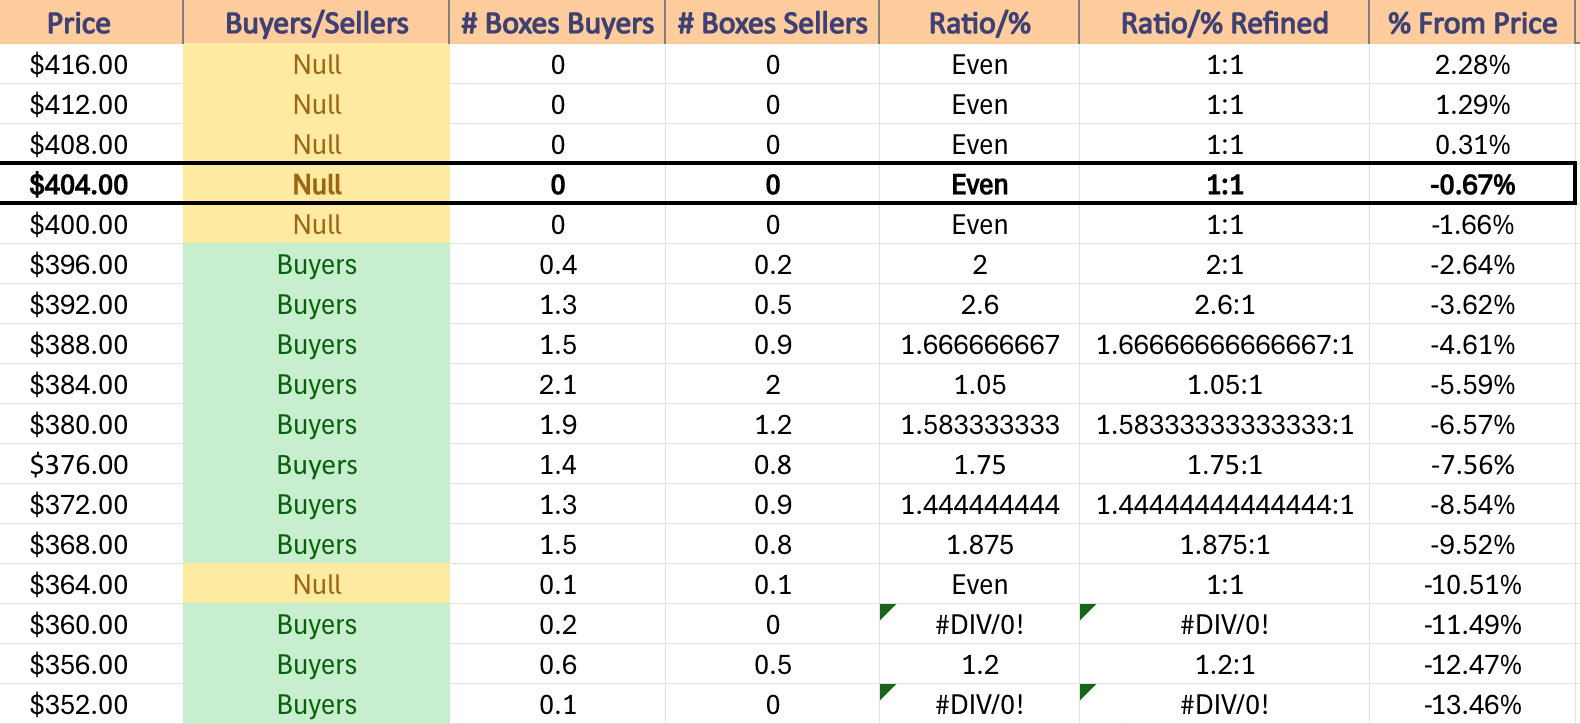Select the bold $404.00 price cell
The height and width of the screenshot is (724, 1580).
(x=91, y=185)
